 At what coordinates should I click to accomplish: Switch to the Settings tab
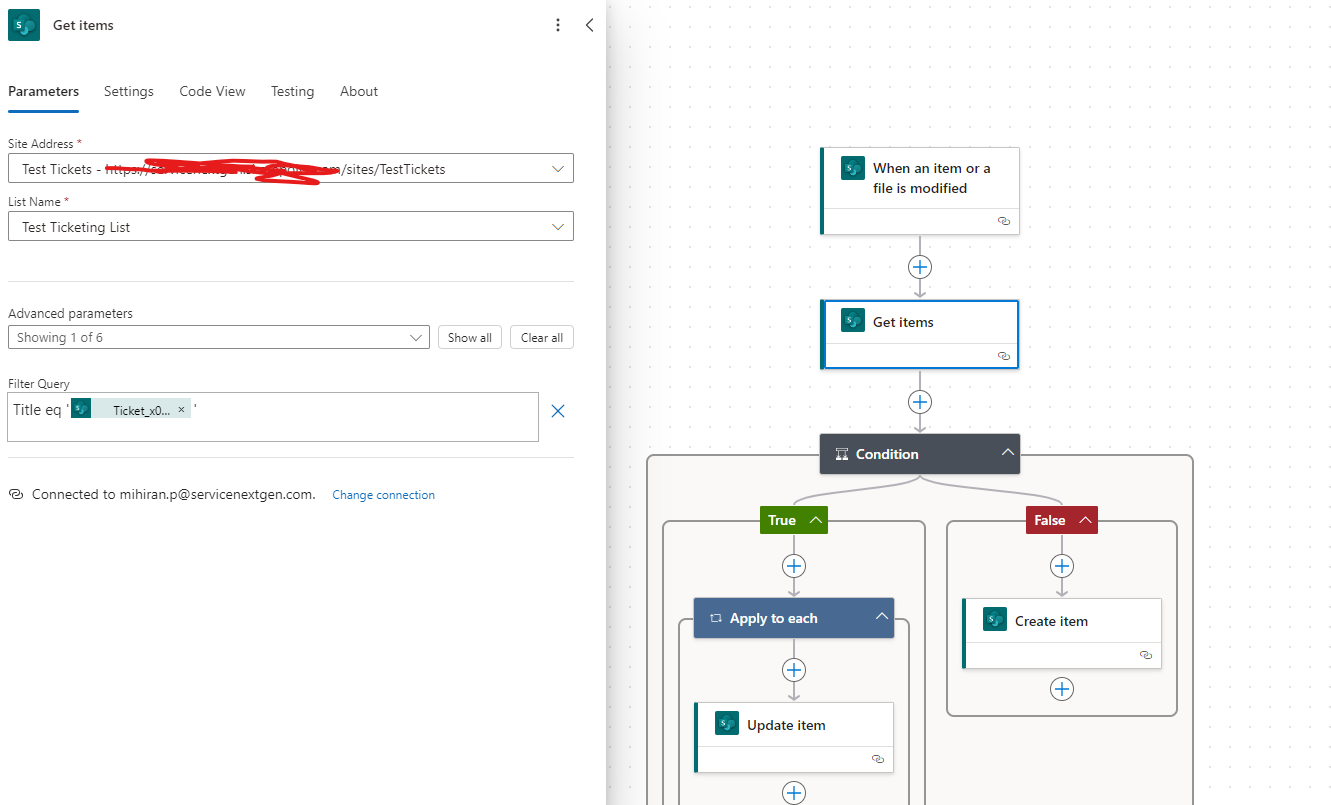129,91
